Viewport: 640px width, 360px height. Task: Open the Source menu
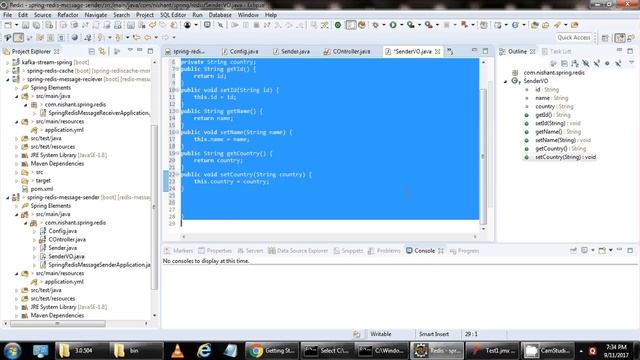coord(42,15)
